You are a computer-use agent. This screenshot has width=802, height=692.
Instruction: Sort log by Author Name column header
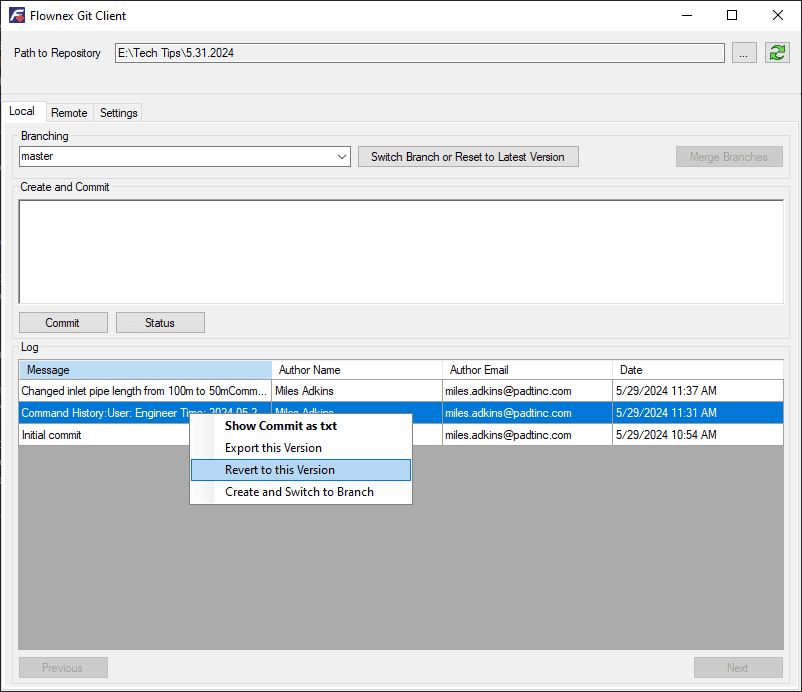coord(357,370)
